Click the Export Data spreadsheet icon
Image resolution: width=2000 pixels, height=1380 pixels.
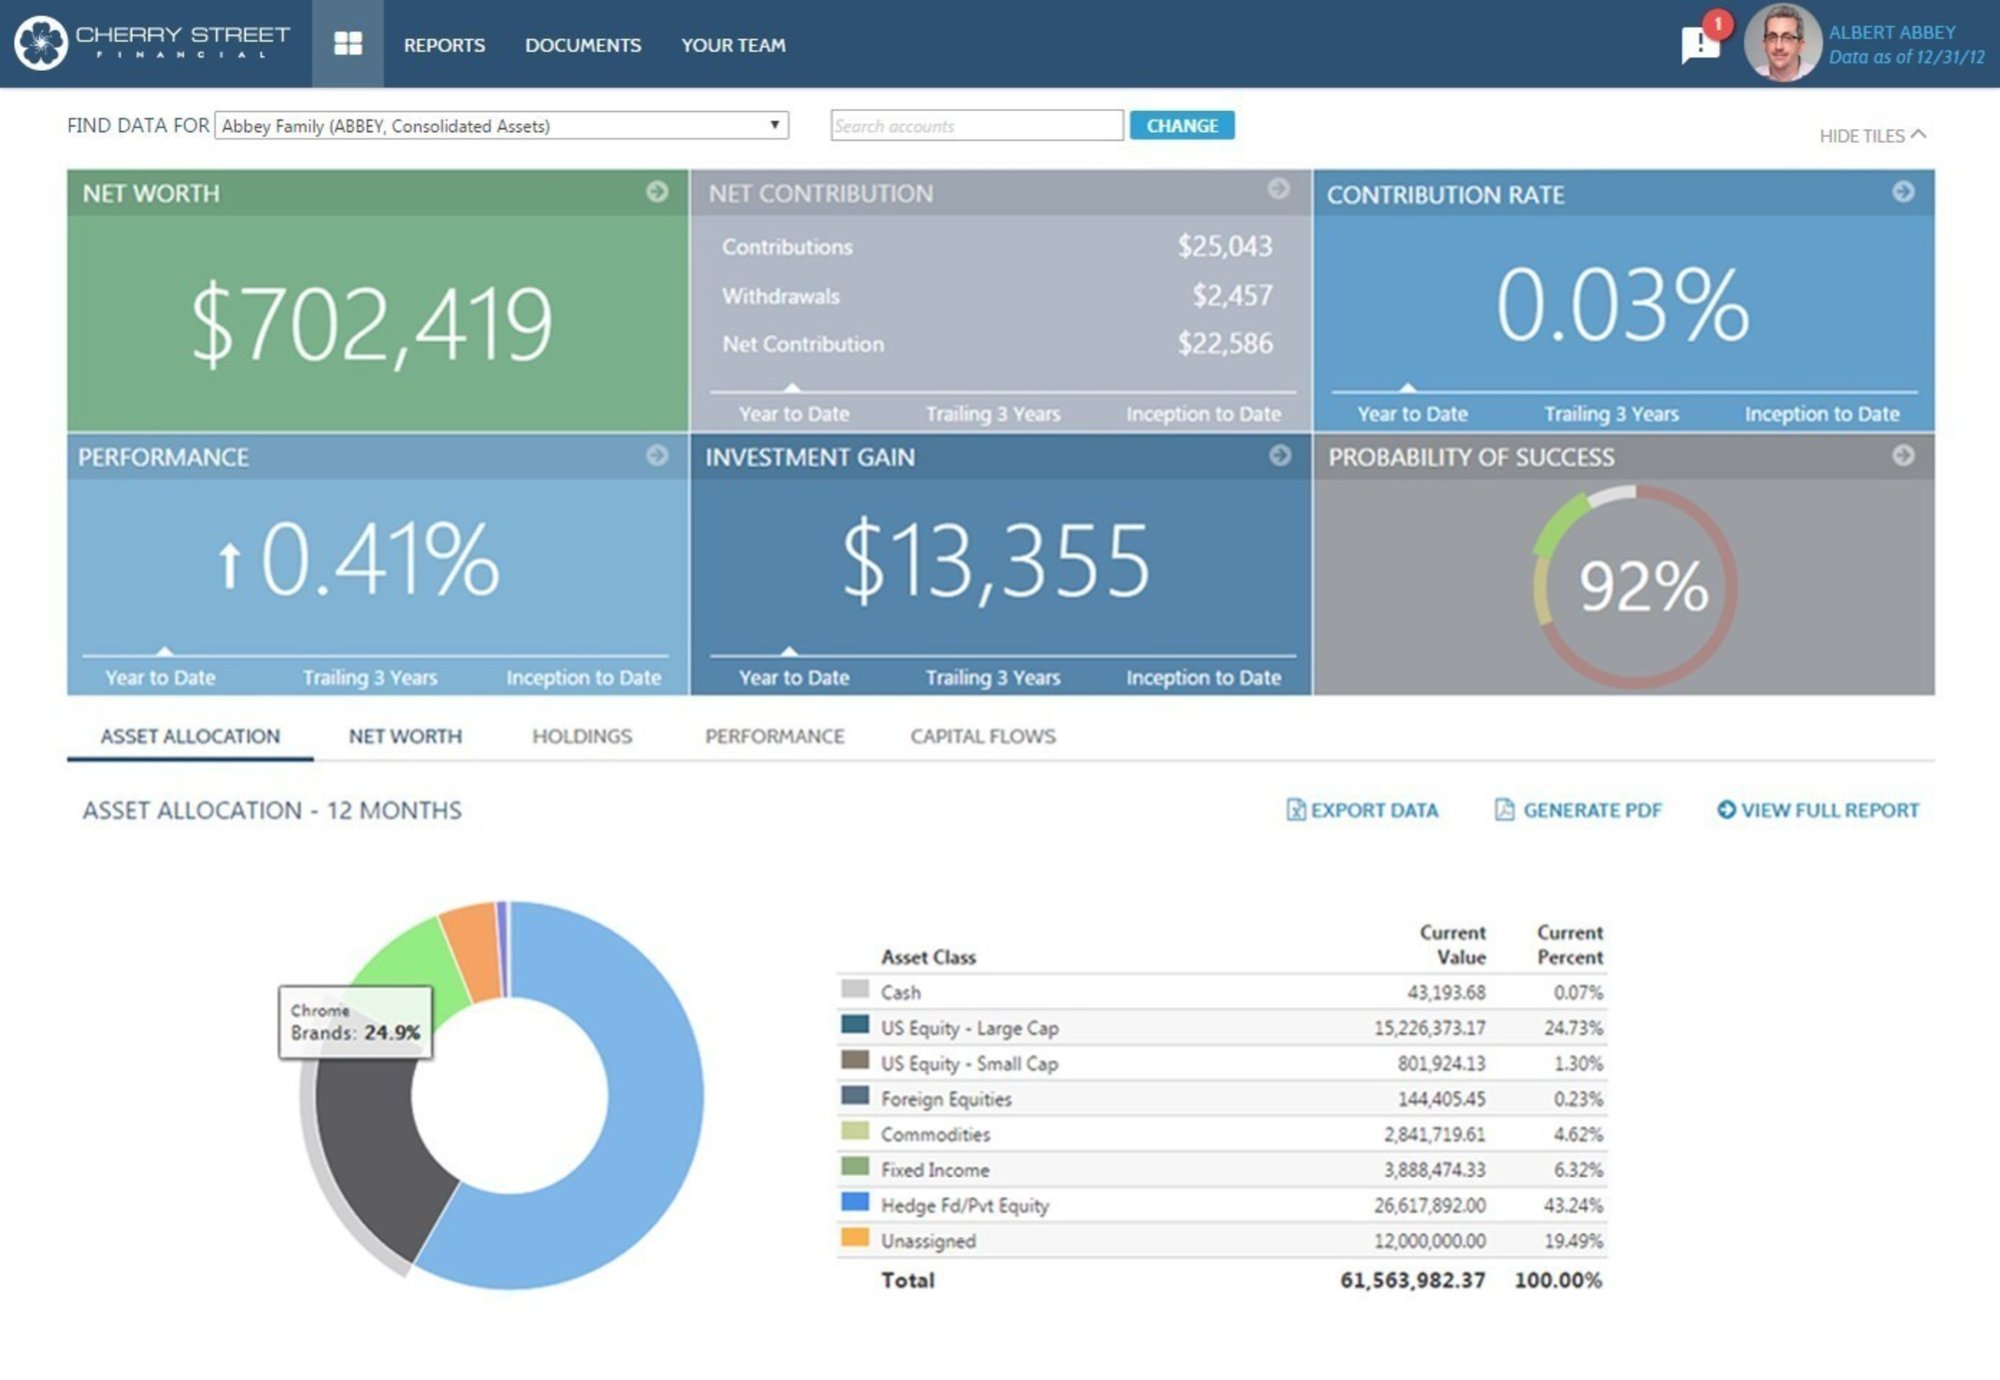tap(1294, 811)
